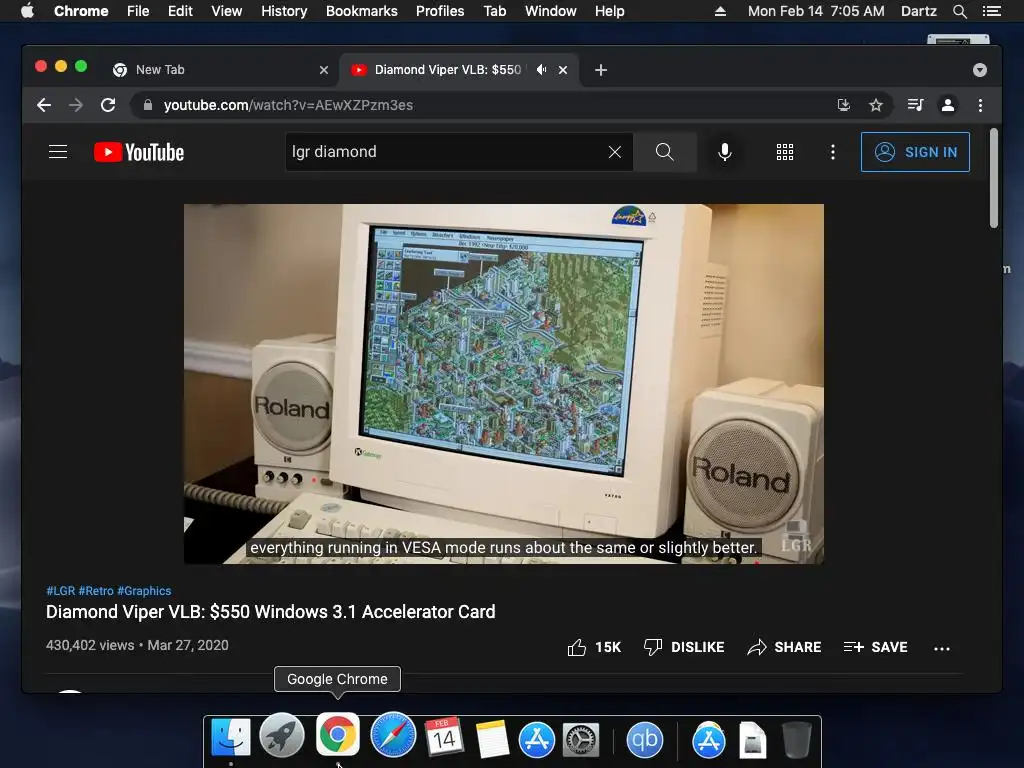
Task: Open System Preferences from the Dock
Action: pos(581,740)
